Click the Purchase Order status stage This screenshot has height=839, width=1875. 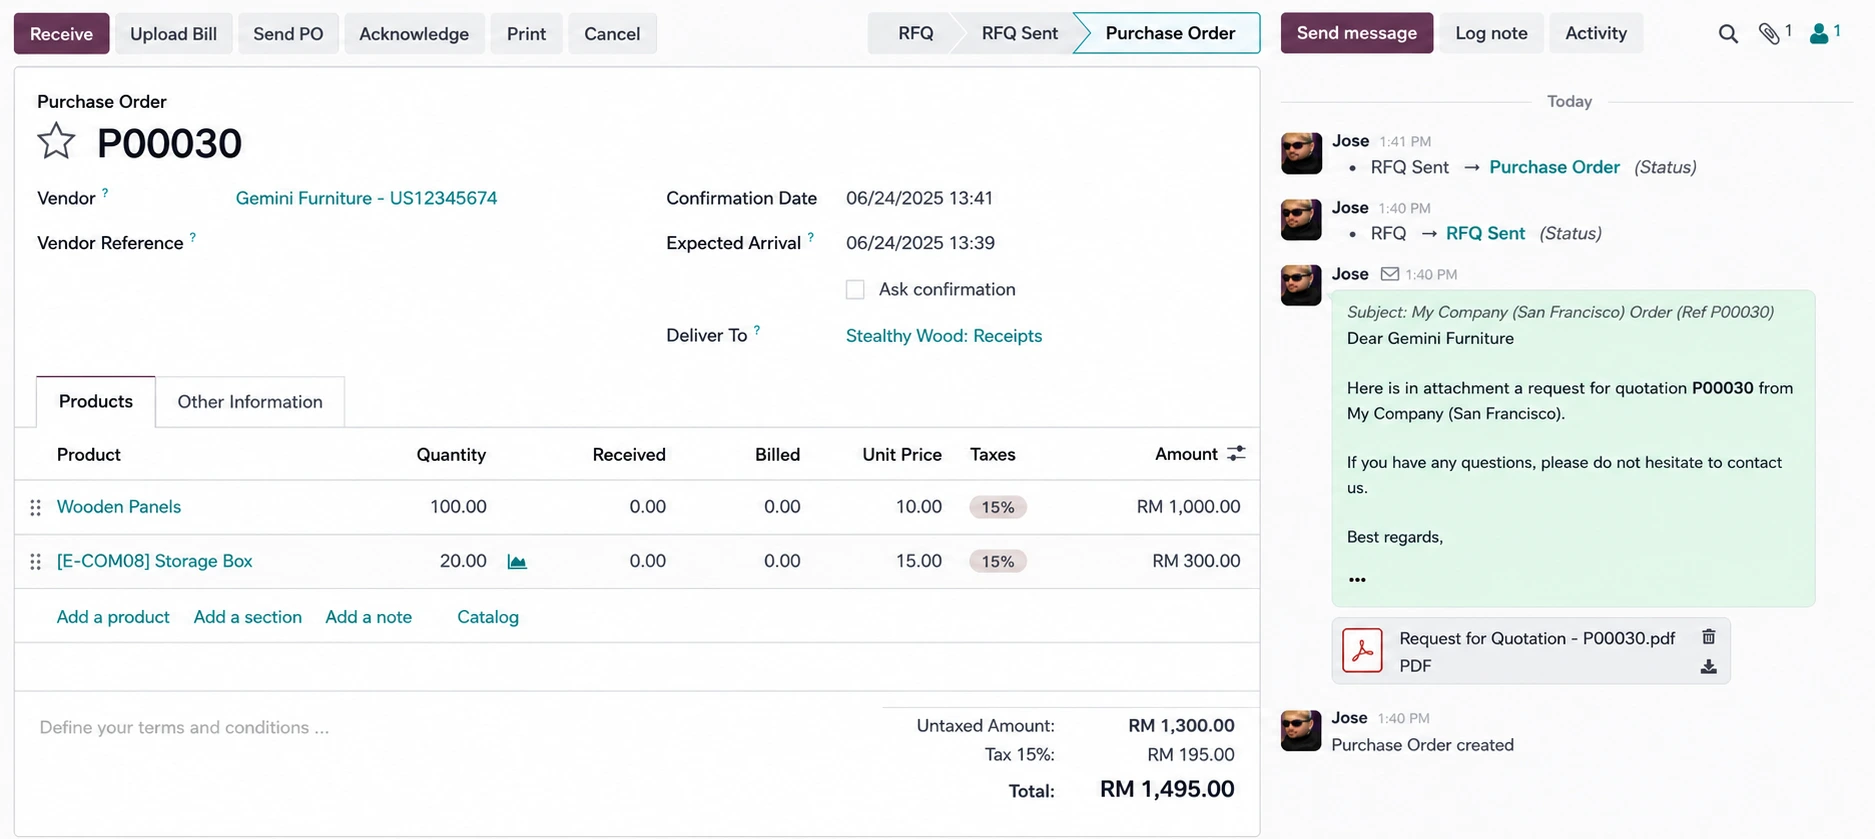tap(1170, 33)
